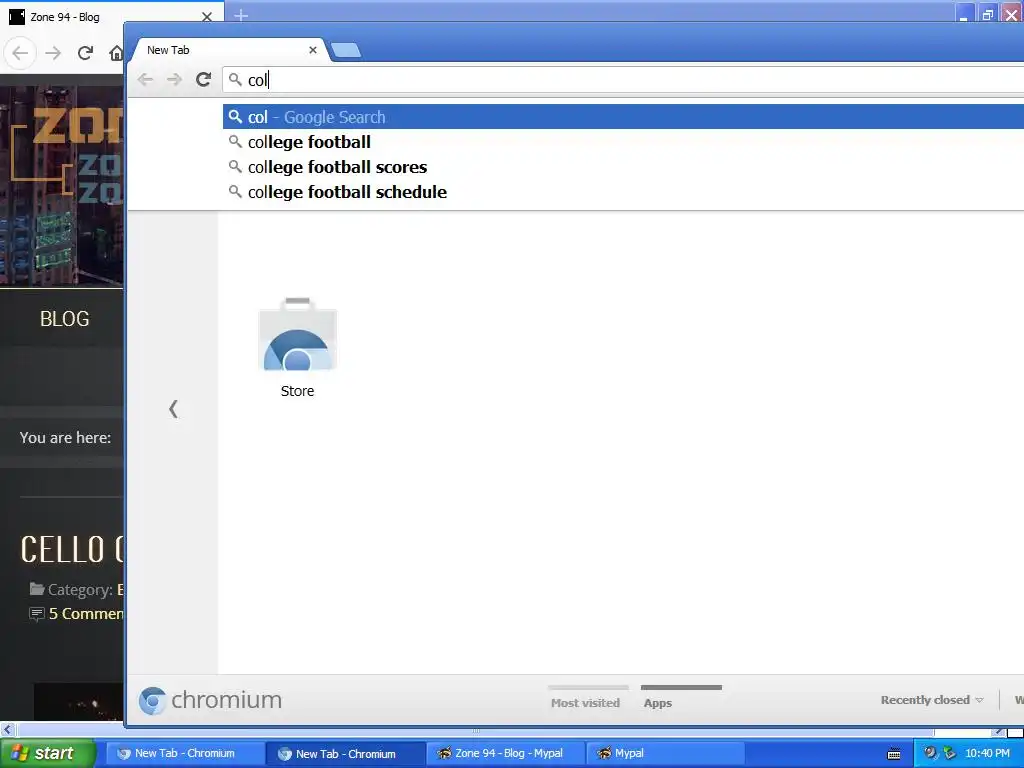Go back in the Chromium window
Screen dimensions: 1024x768
click(x=146, y=80)
